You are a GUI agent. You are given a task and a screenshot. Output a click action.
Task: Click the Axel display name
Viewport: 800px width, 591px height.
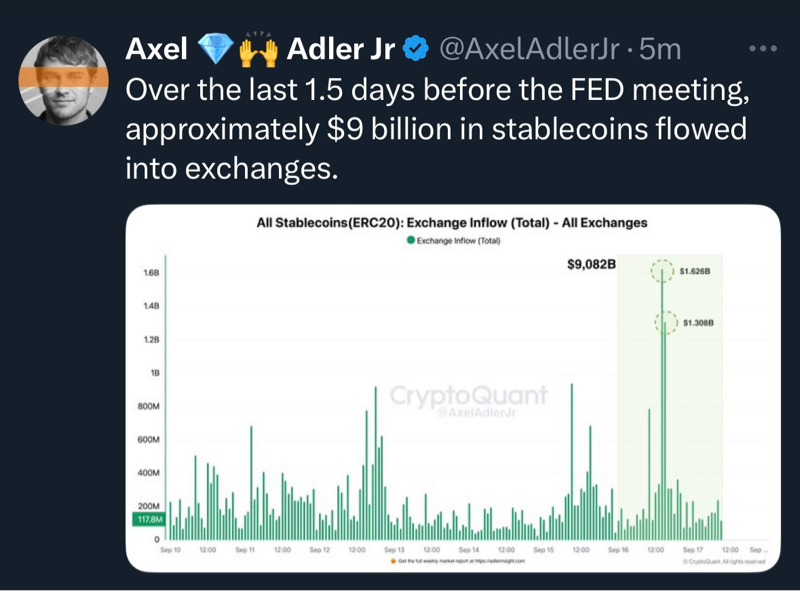coord(155,48)
